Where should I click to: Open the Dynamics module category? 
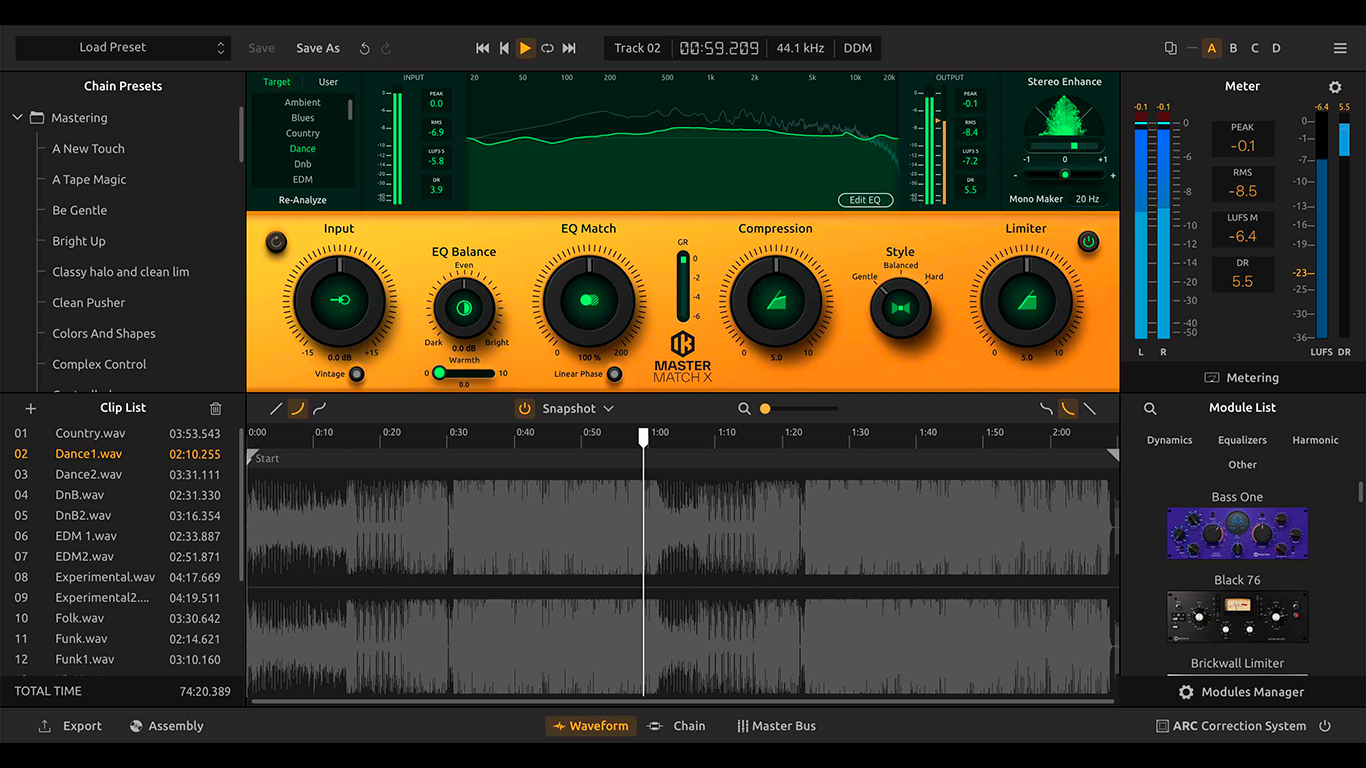click(x=1169, y=440)
